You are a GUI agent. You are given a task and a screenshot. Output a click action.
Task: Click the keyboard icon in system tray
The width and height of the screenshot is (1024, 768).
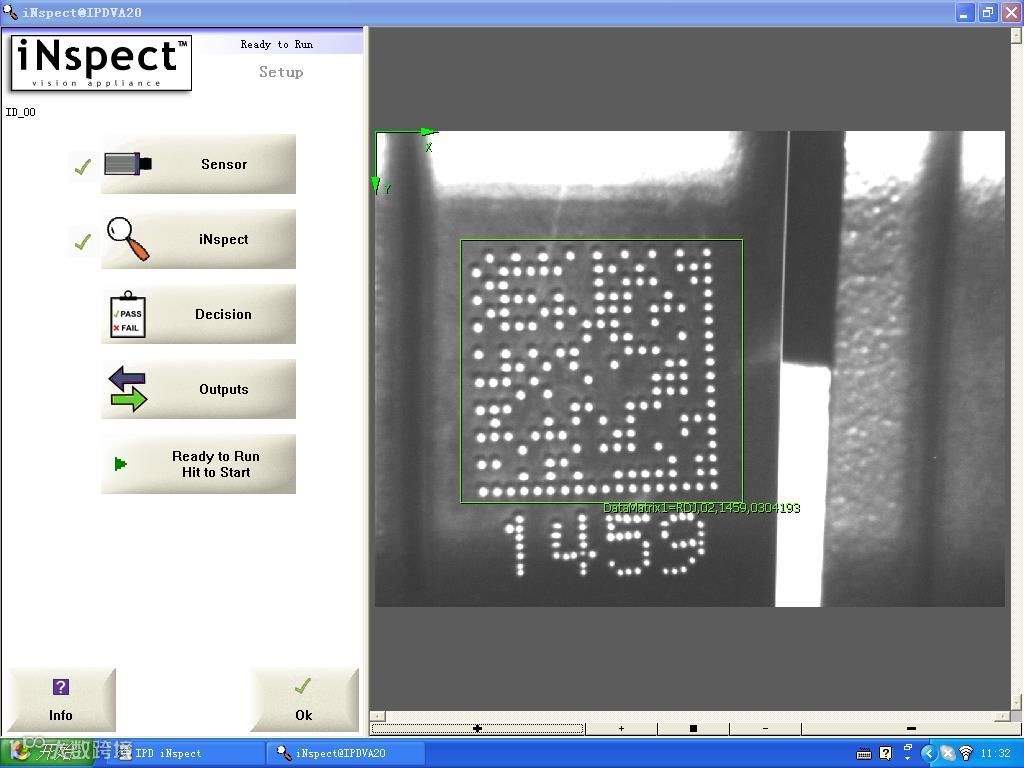point(864,754)
